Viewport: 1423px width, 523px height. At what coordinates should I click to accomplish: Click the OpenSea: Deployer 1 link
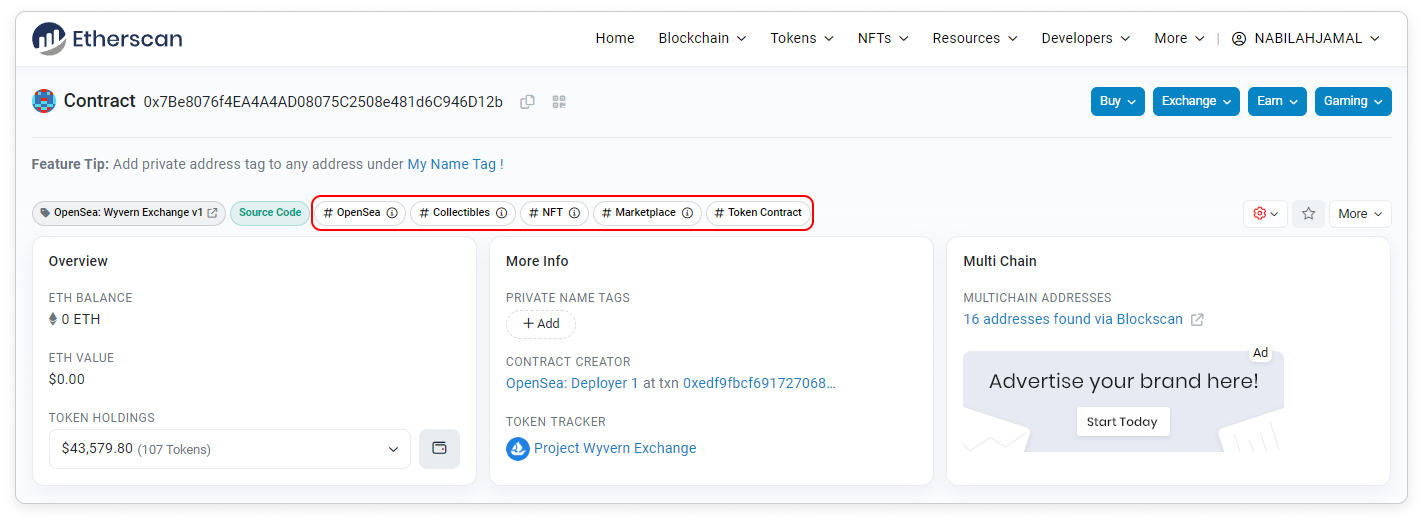pyautogui.click(x=572, y=383)
